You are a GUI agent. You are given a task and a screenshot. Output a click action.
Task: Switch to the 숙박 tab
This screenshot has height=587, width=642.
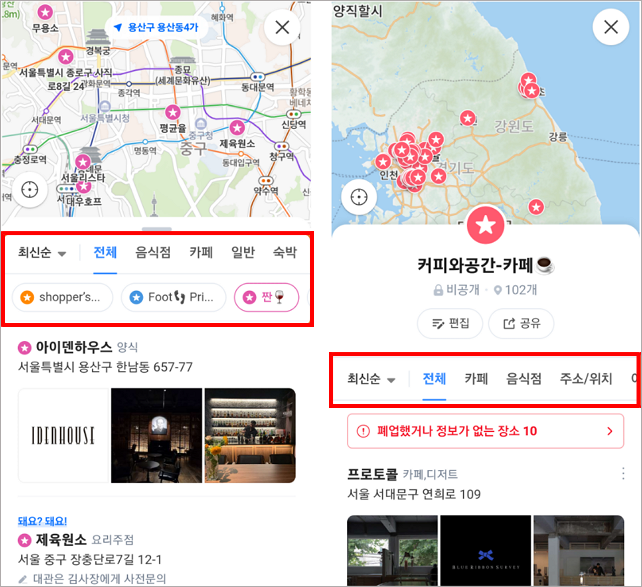tap(285, 252)
